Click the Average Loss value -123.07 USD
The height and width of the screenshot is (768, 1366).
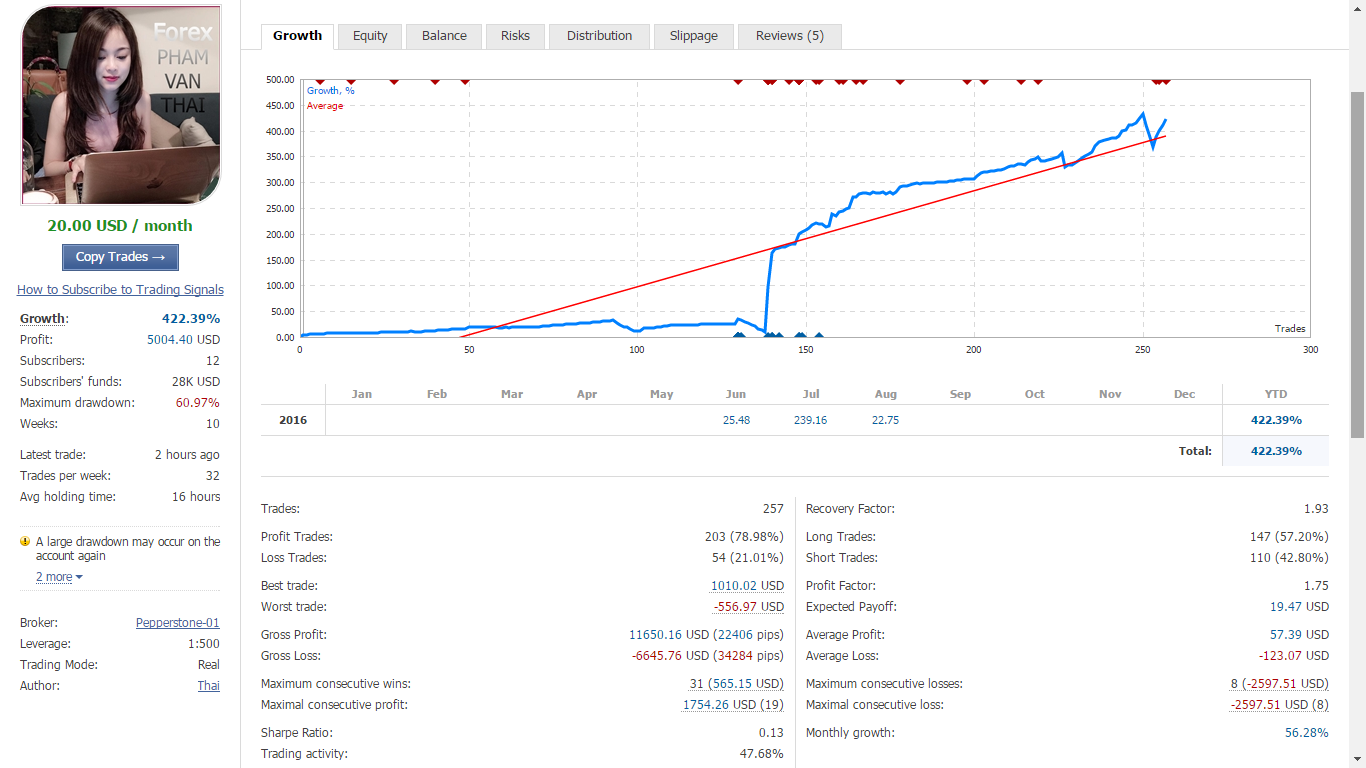point(1294,656)
